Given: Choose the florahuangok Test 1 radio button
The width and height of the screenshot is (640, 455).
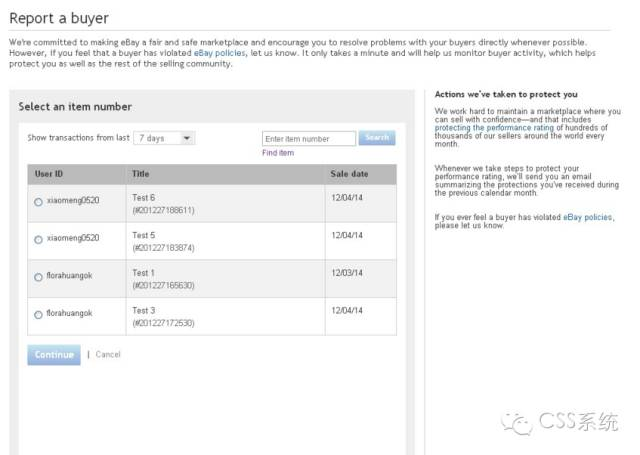Looking at the screenshot, I should (38, 277).
